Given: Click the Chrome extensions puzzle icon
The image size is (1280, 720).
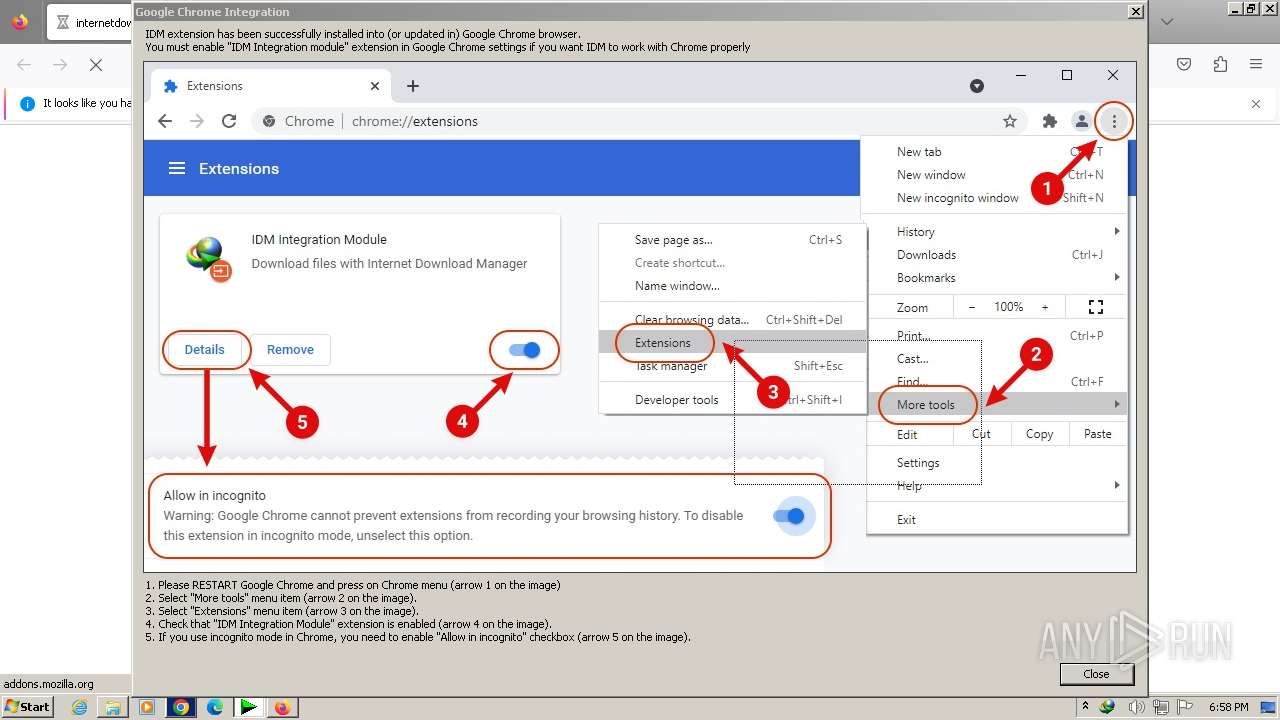Looking at the screenshot, I should 1049,121.
